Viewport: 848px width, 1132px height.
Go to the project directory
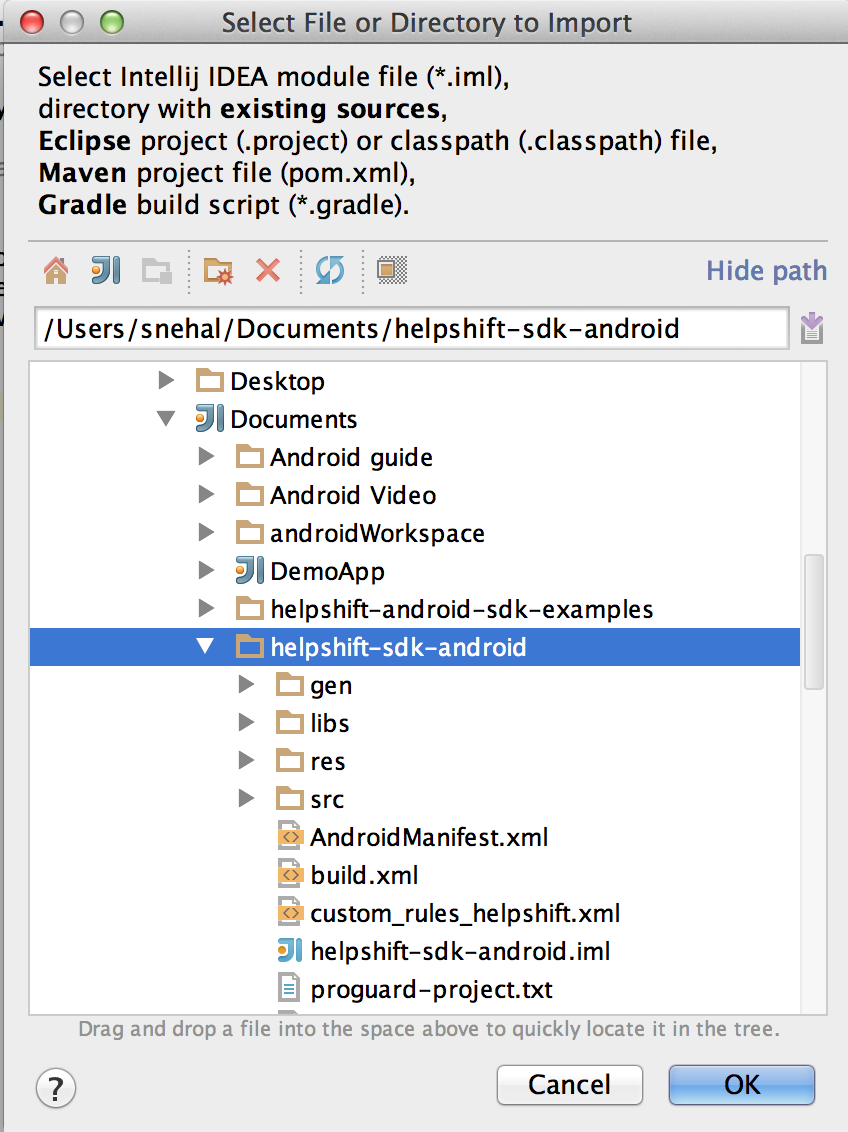106,270
